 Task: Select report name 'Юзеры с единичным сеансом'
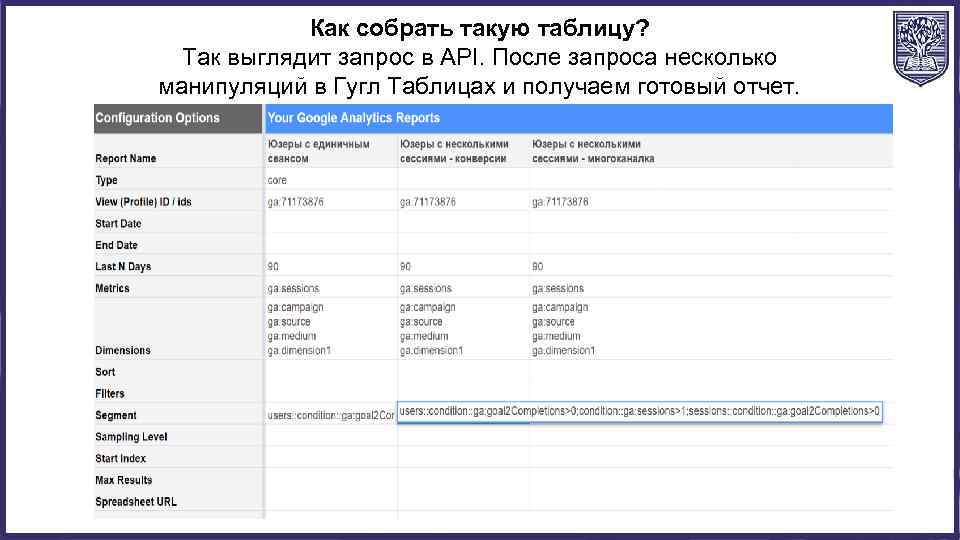click(x=318, y=151)
